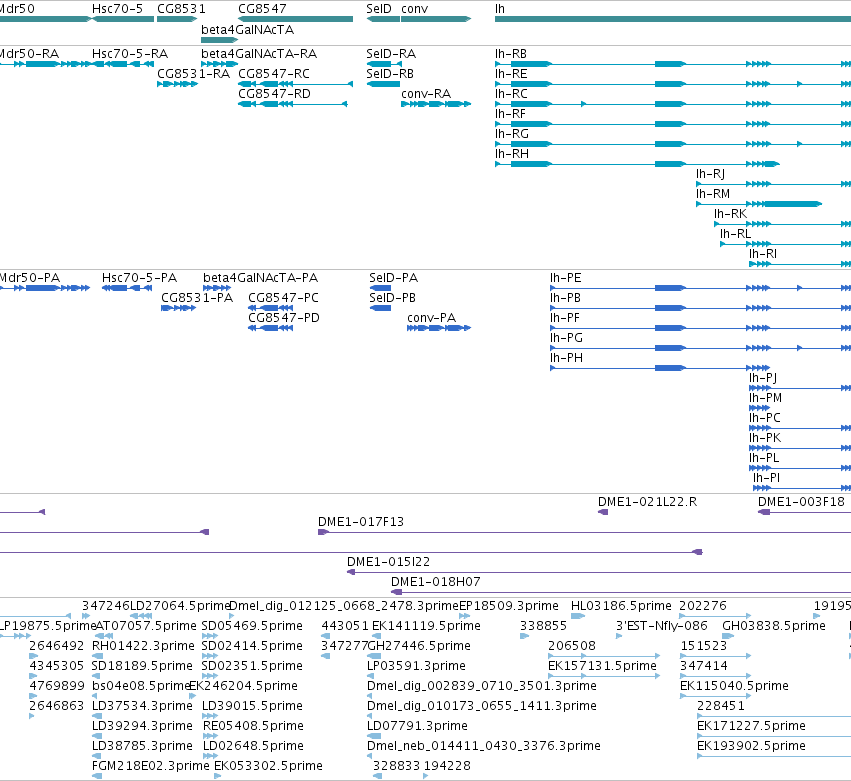Select protein SelD-PB
Image resolution: width=851 pixels, height=781 pixels.
pyautogui.click(x=392, y=298)
